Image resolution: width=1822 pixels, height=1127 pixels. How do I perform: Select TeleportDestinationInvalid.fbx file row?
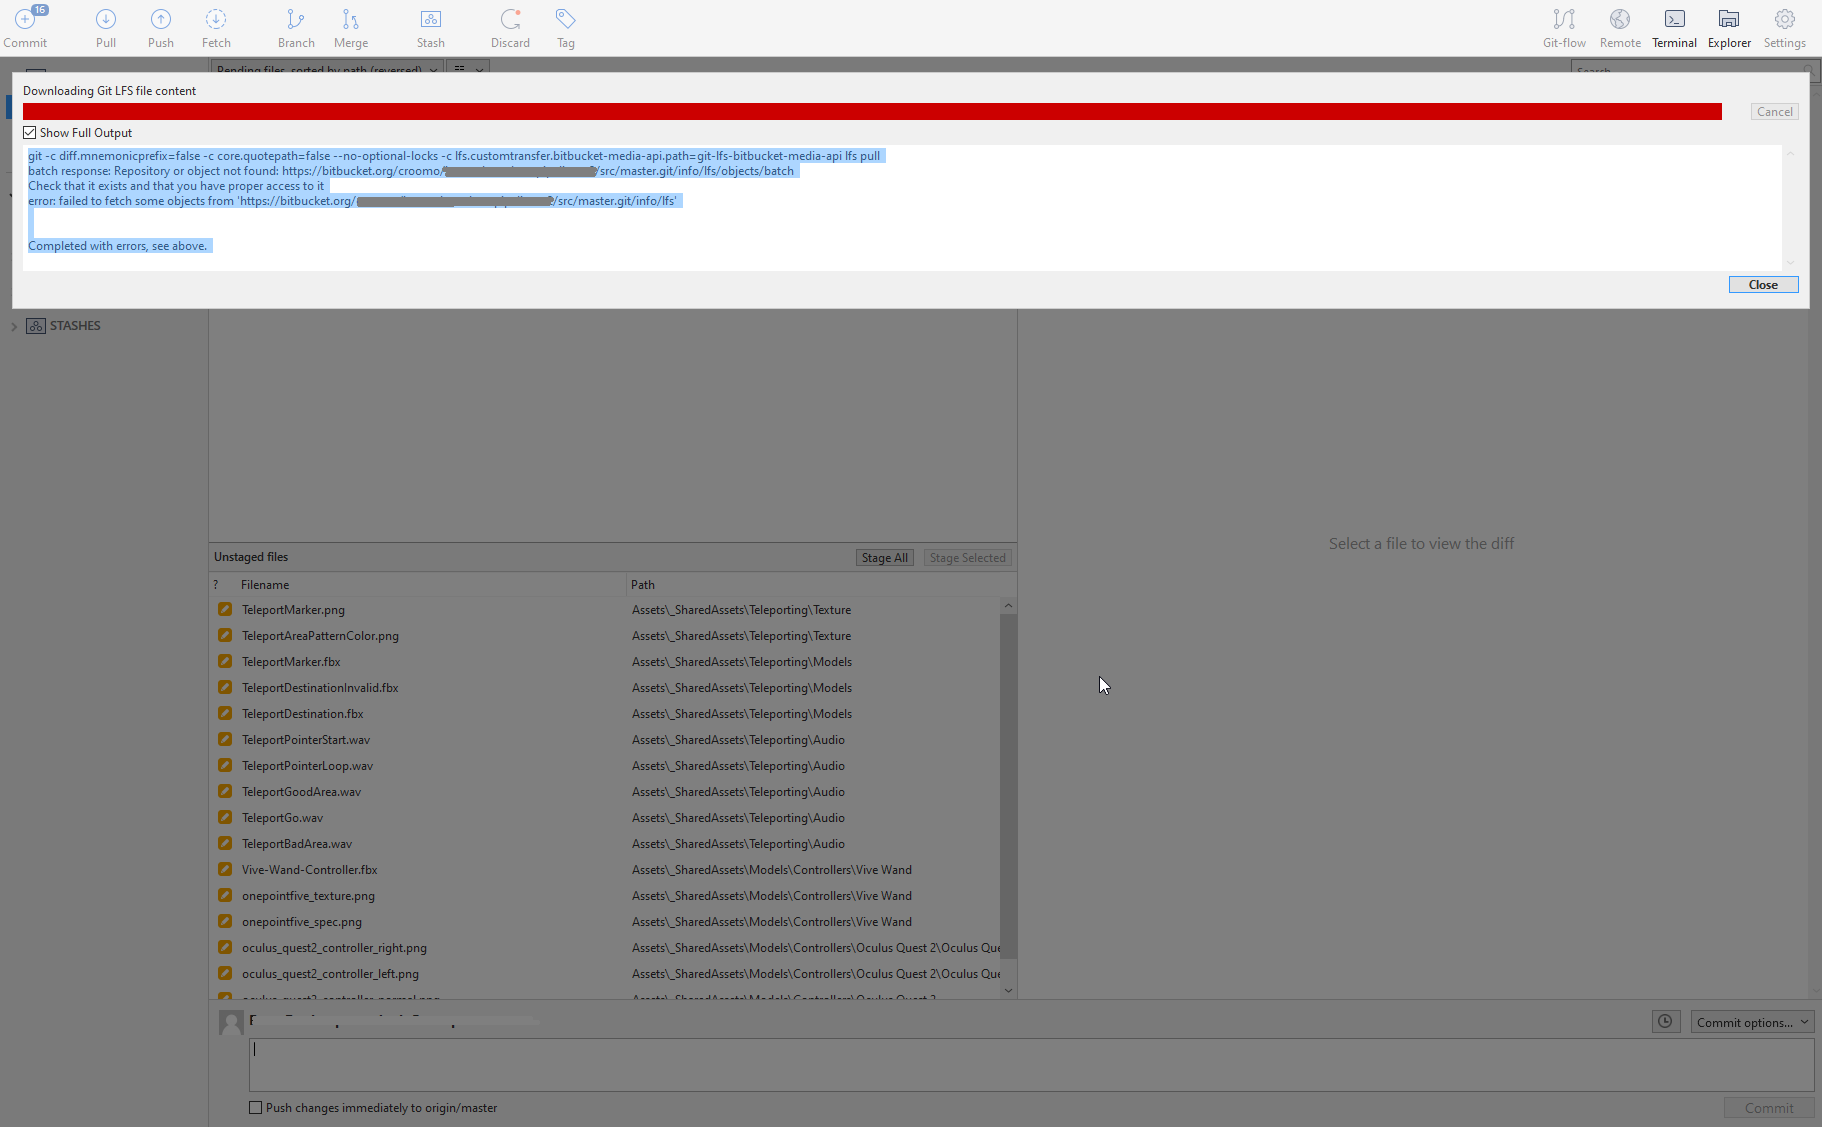(x=605, y=688)
